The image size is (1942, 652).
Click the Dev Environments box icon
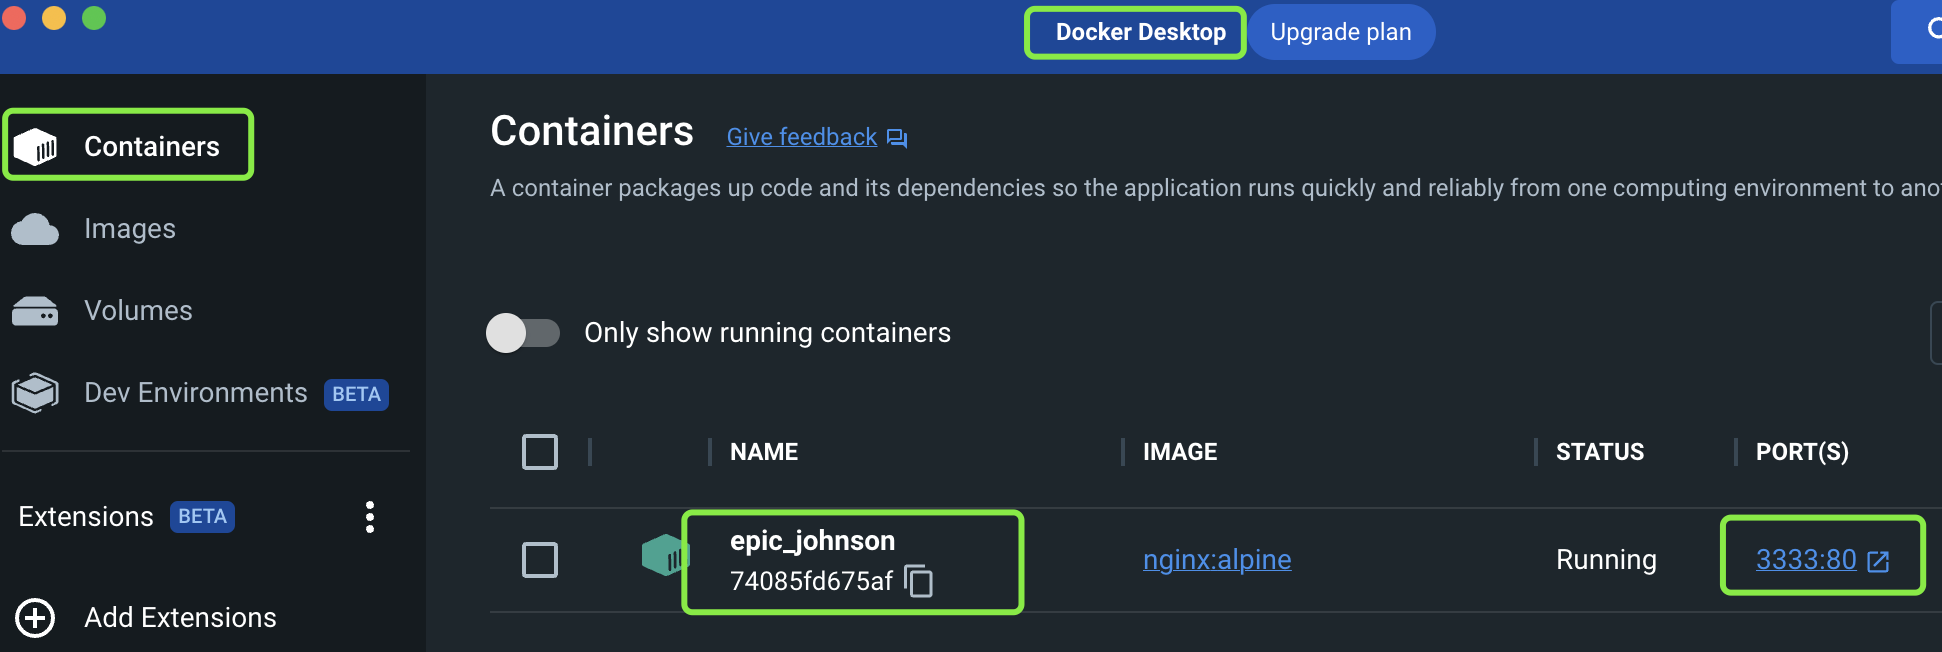(x=35, y=393)
